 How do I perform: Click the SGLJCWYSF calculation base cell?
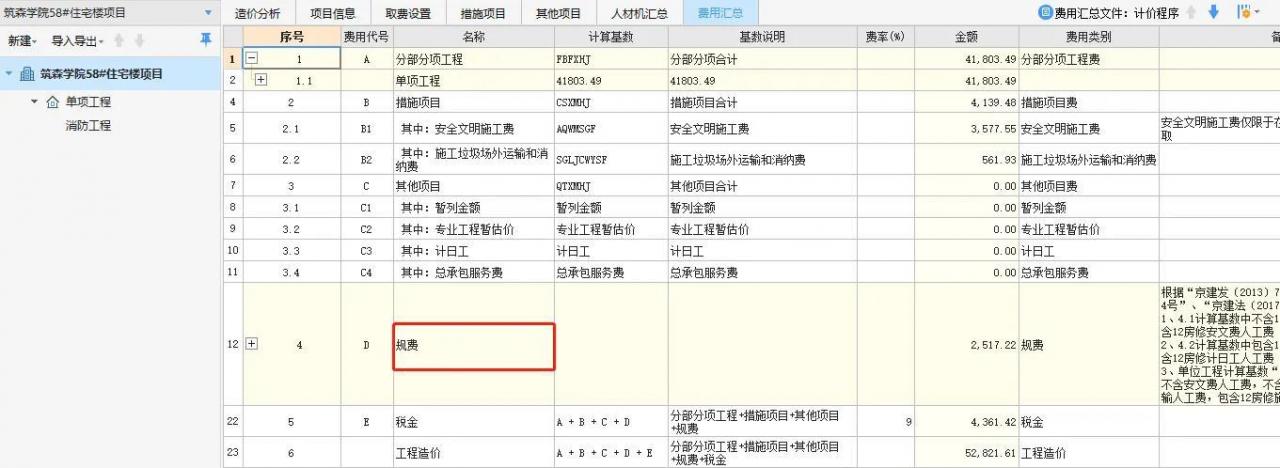click(610, 159)
